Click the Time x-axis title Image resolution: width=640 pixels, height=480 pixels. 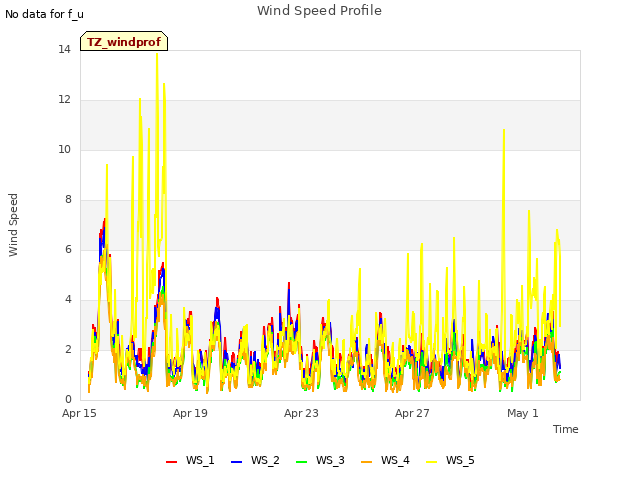pyautogui.click(x=566, y=429)
